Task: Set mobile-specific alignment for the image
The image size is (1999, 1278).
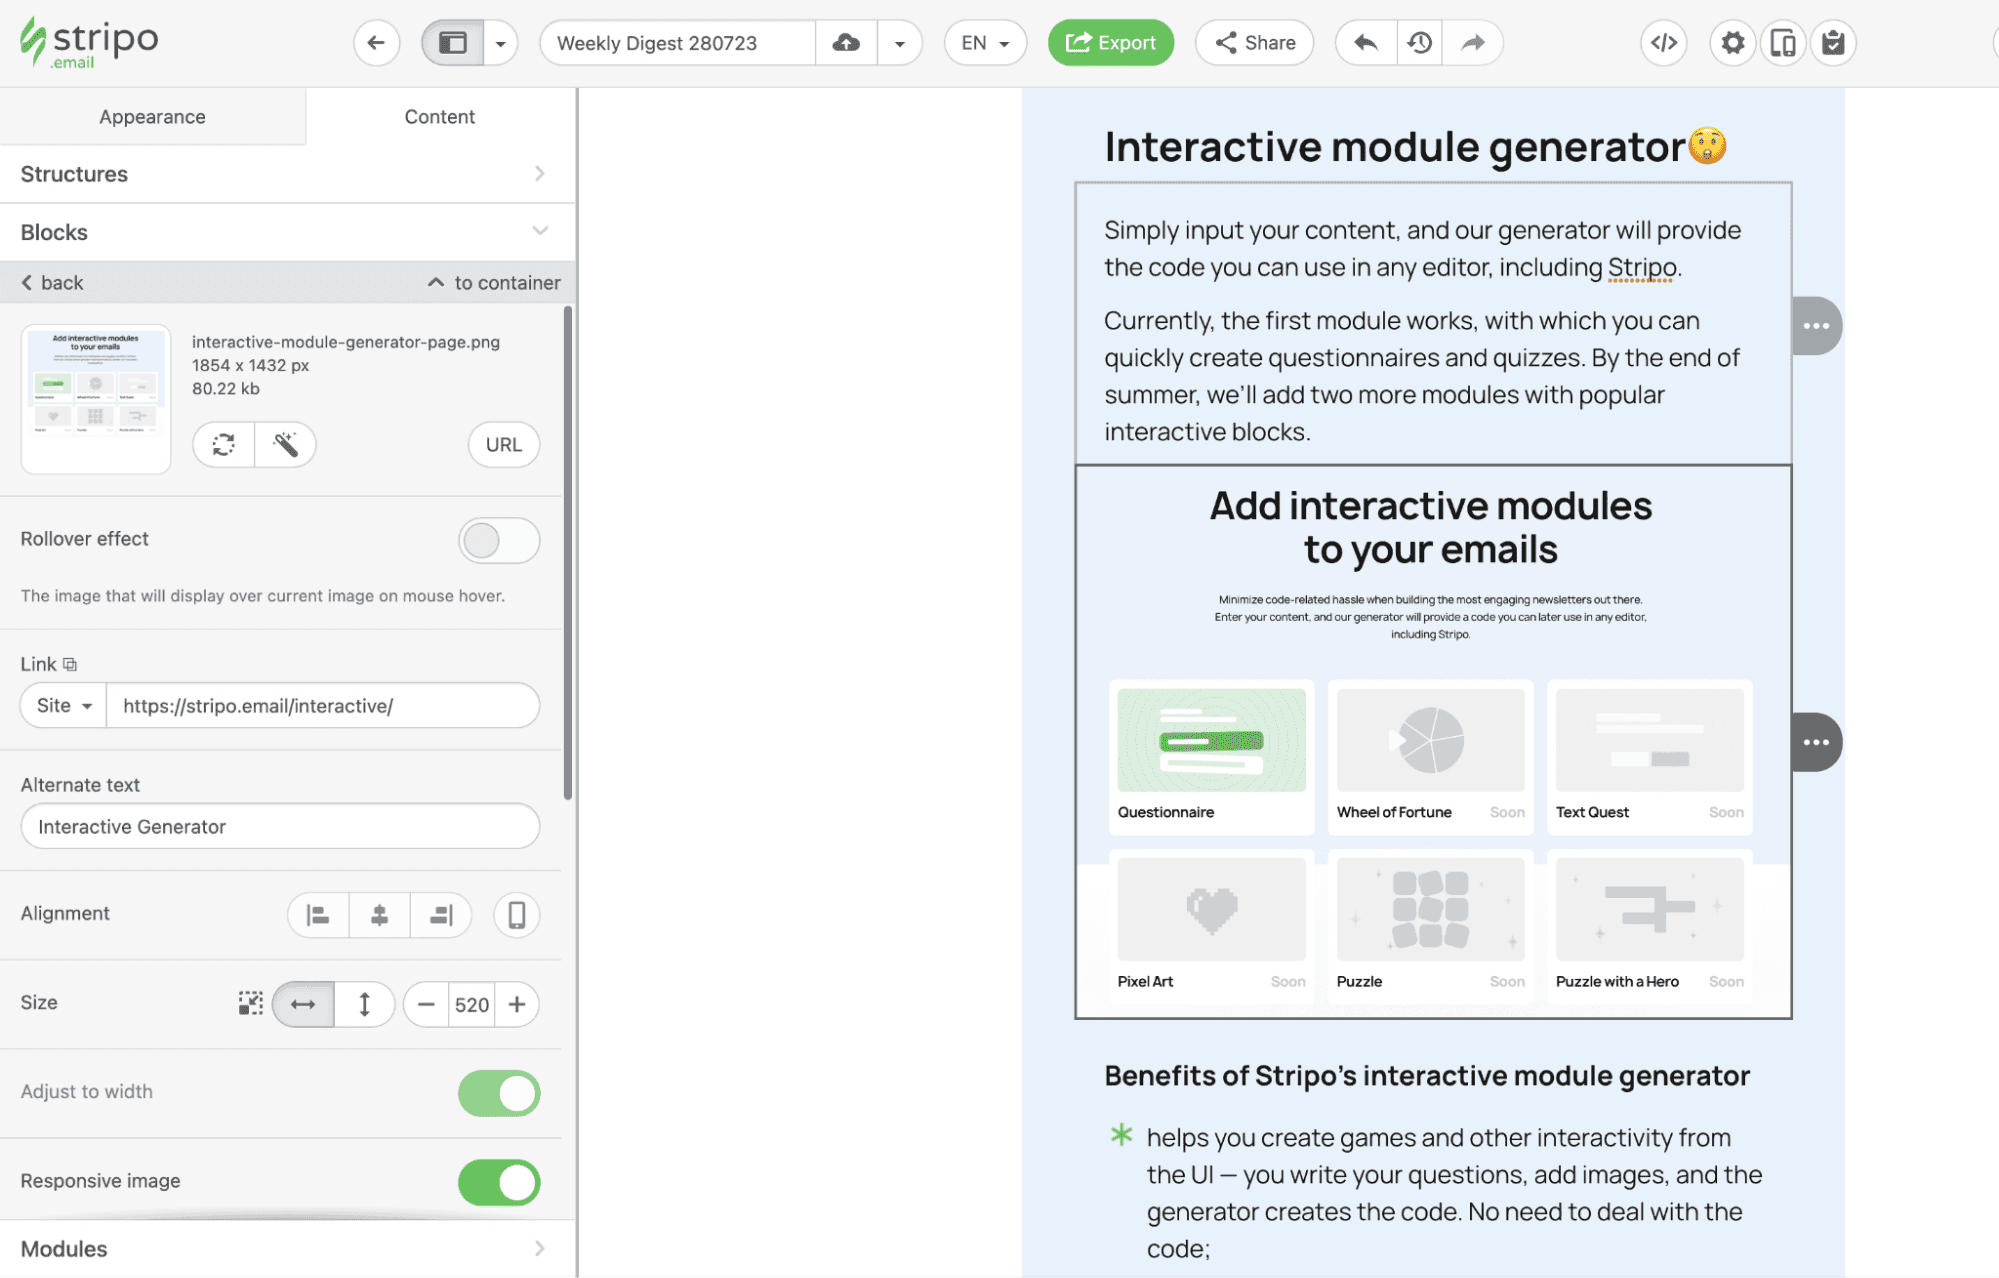Action: point(516,914)
